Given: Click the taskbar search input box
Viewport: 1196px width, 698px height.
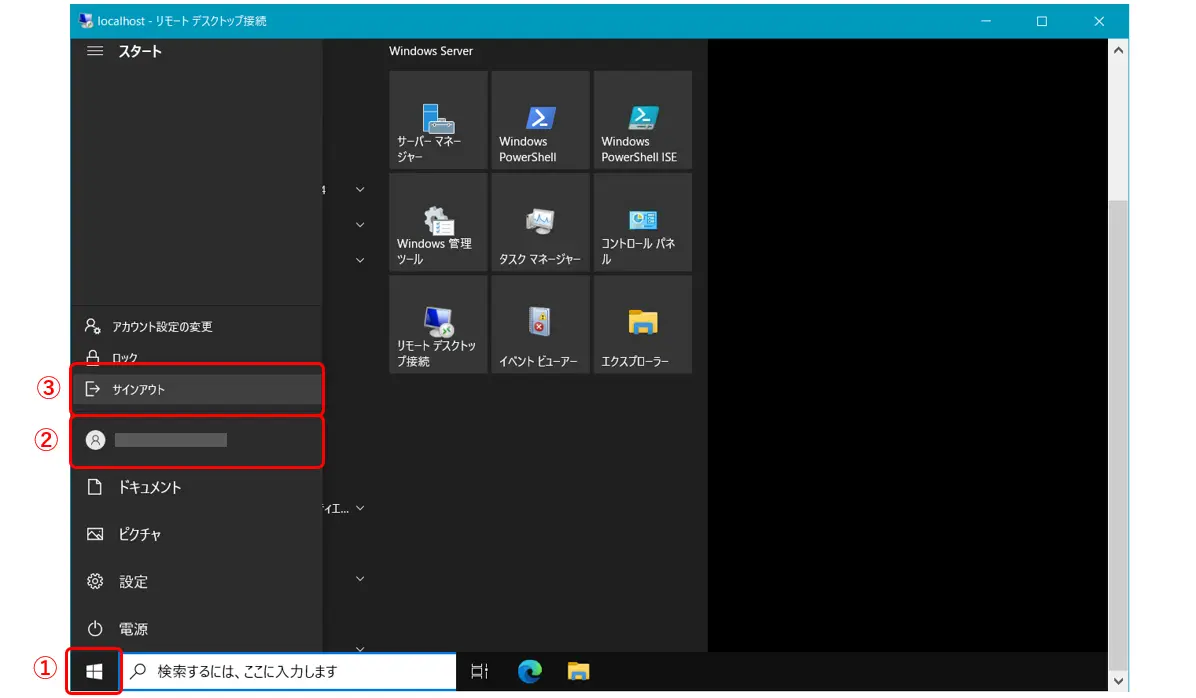Looking at the screenshot, I should coord(290,672).
